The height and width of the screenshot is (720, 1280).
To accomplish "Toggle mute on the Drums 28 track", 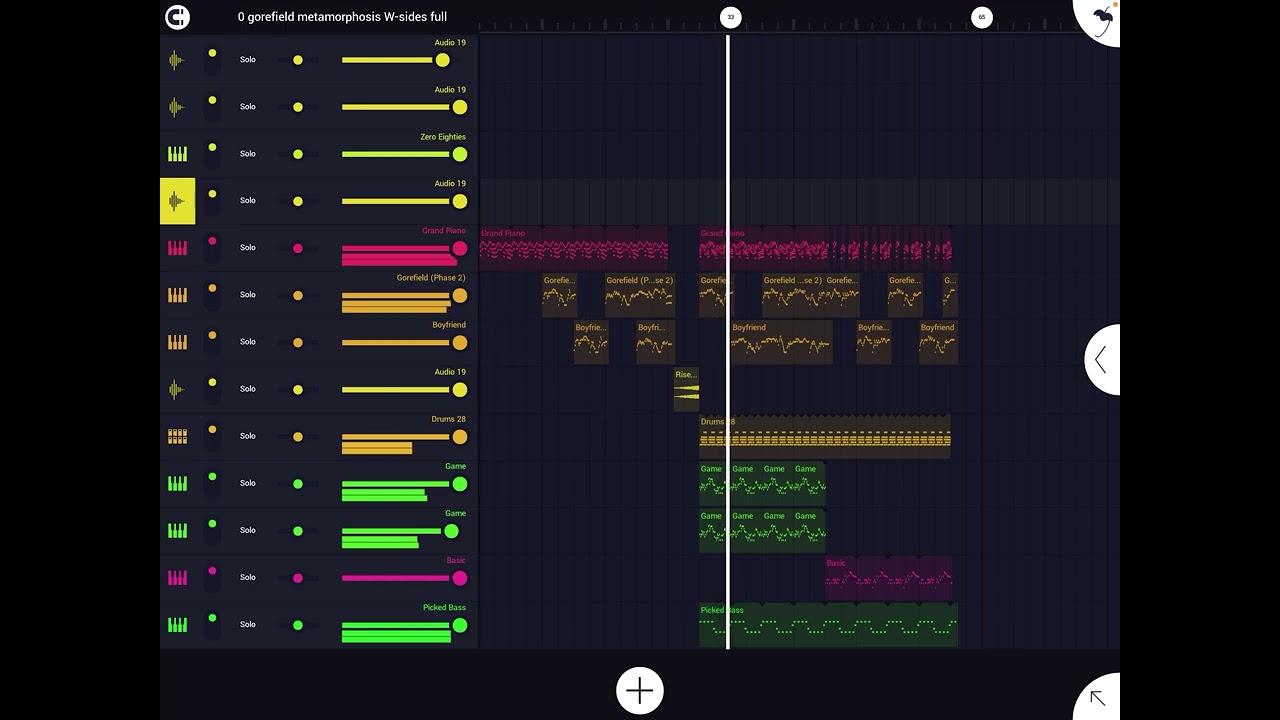I will pyautogui.click(x=212, y=436).
